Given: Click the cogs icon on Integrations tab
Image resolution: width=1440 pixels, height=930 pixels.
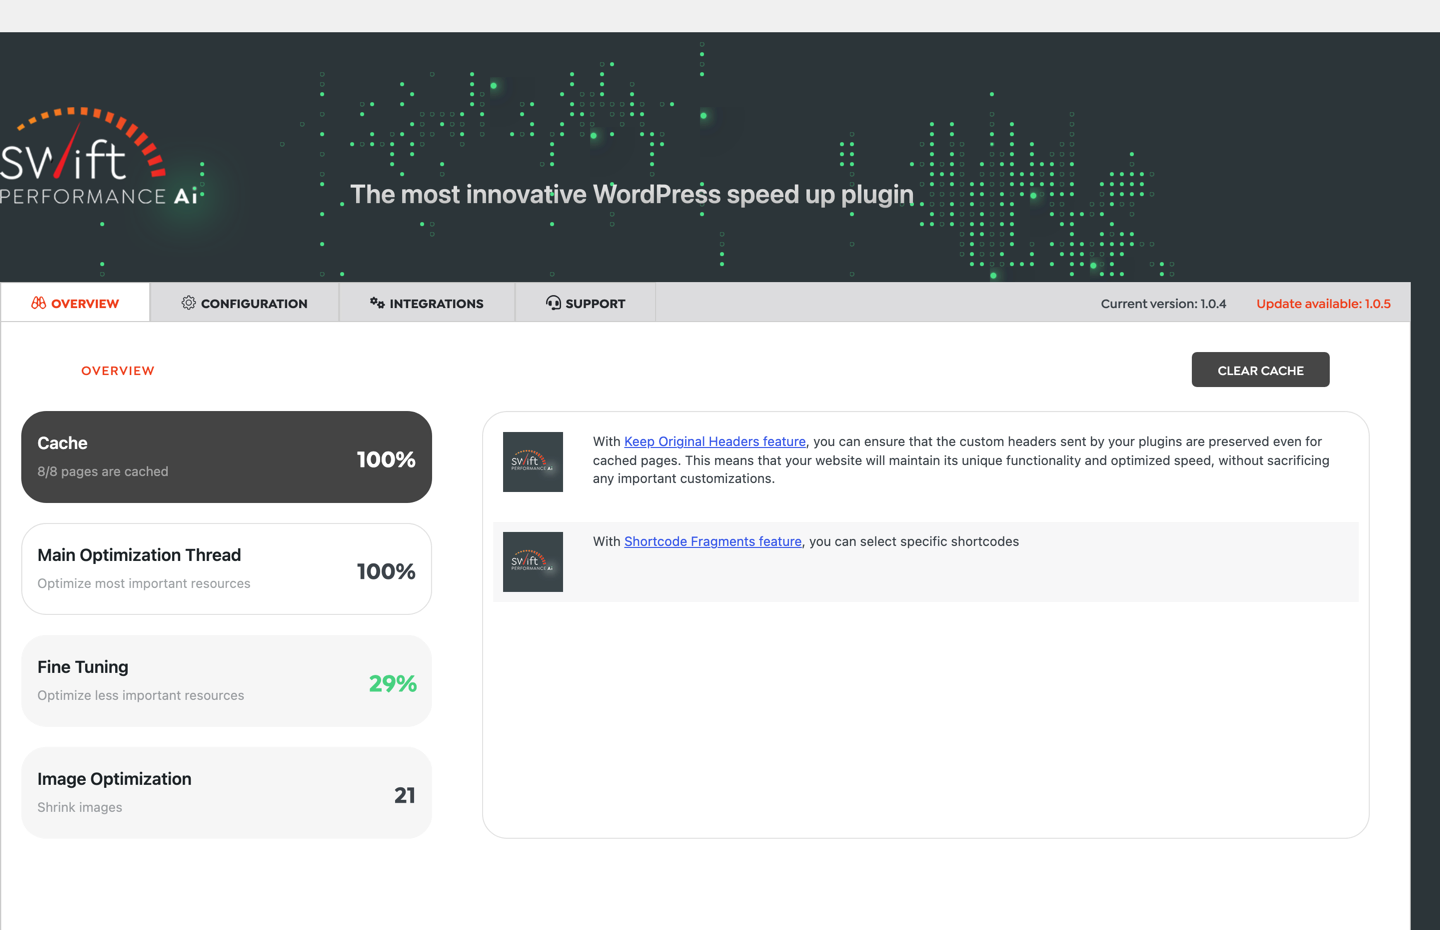Looking at the screenshot, I should [x=377, y=303].
